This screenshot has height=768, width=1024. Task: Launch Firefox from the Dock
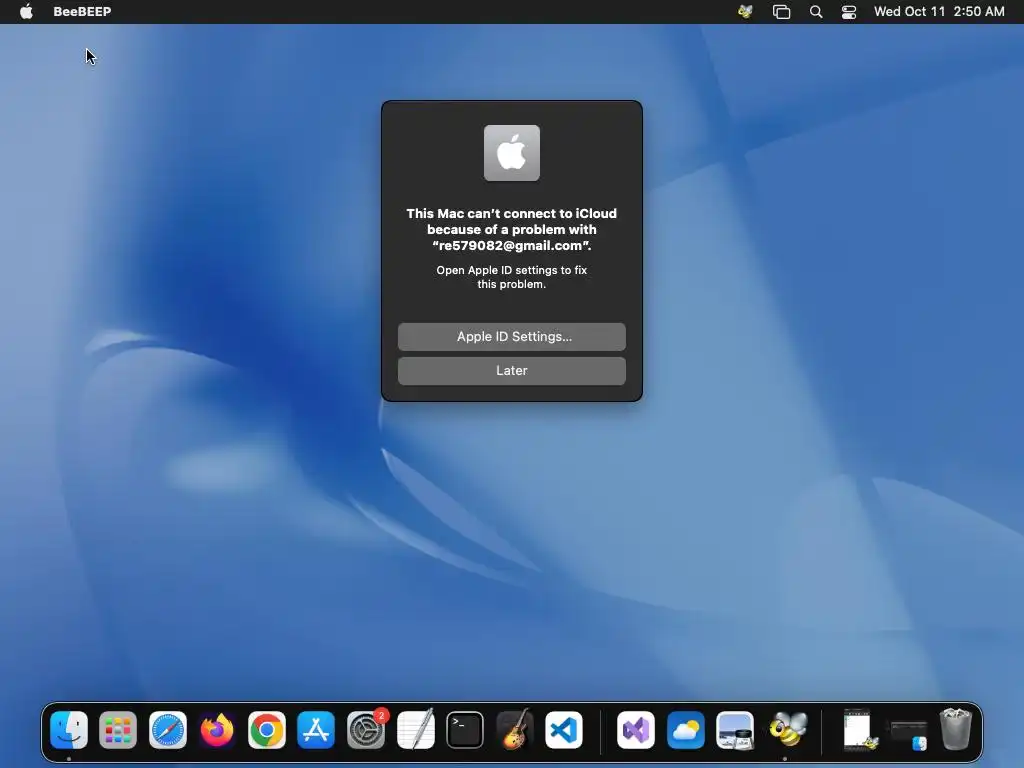pos(217,729)
